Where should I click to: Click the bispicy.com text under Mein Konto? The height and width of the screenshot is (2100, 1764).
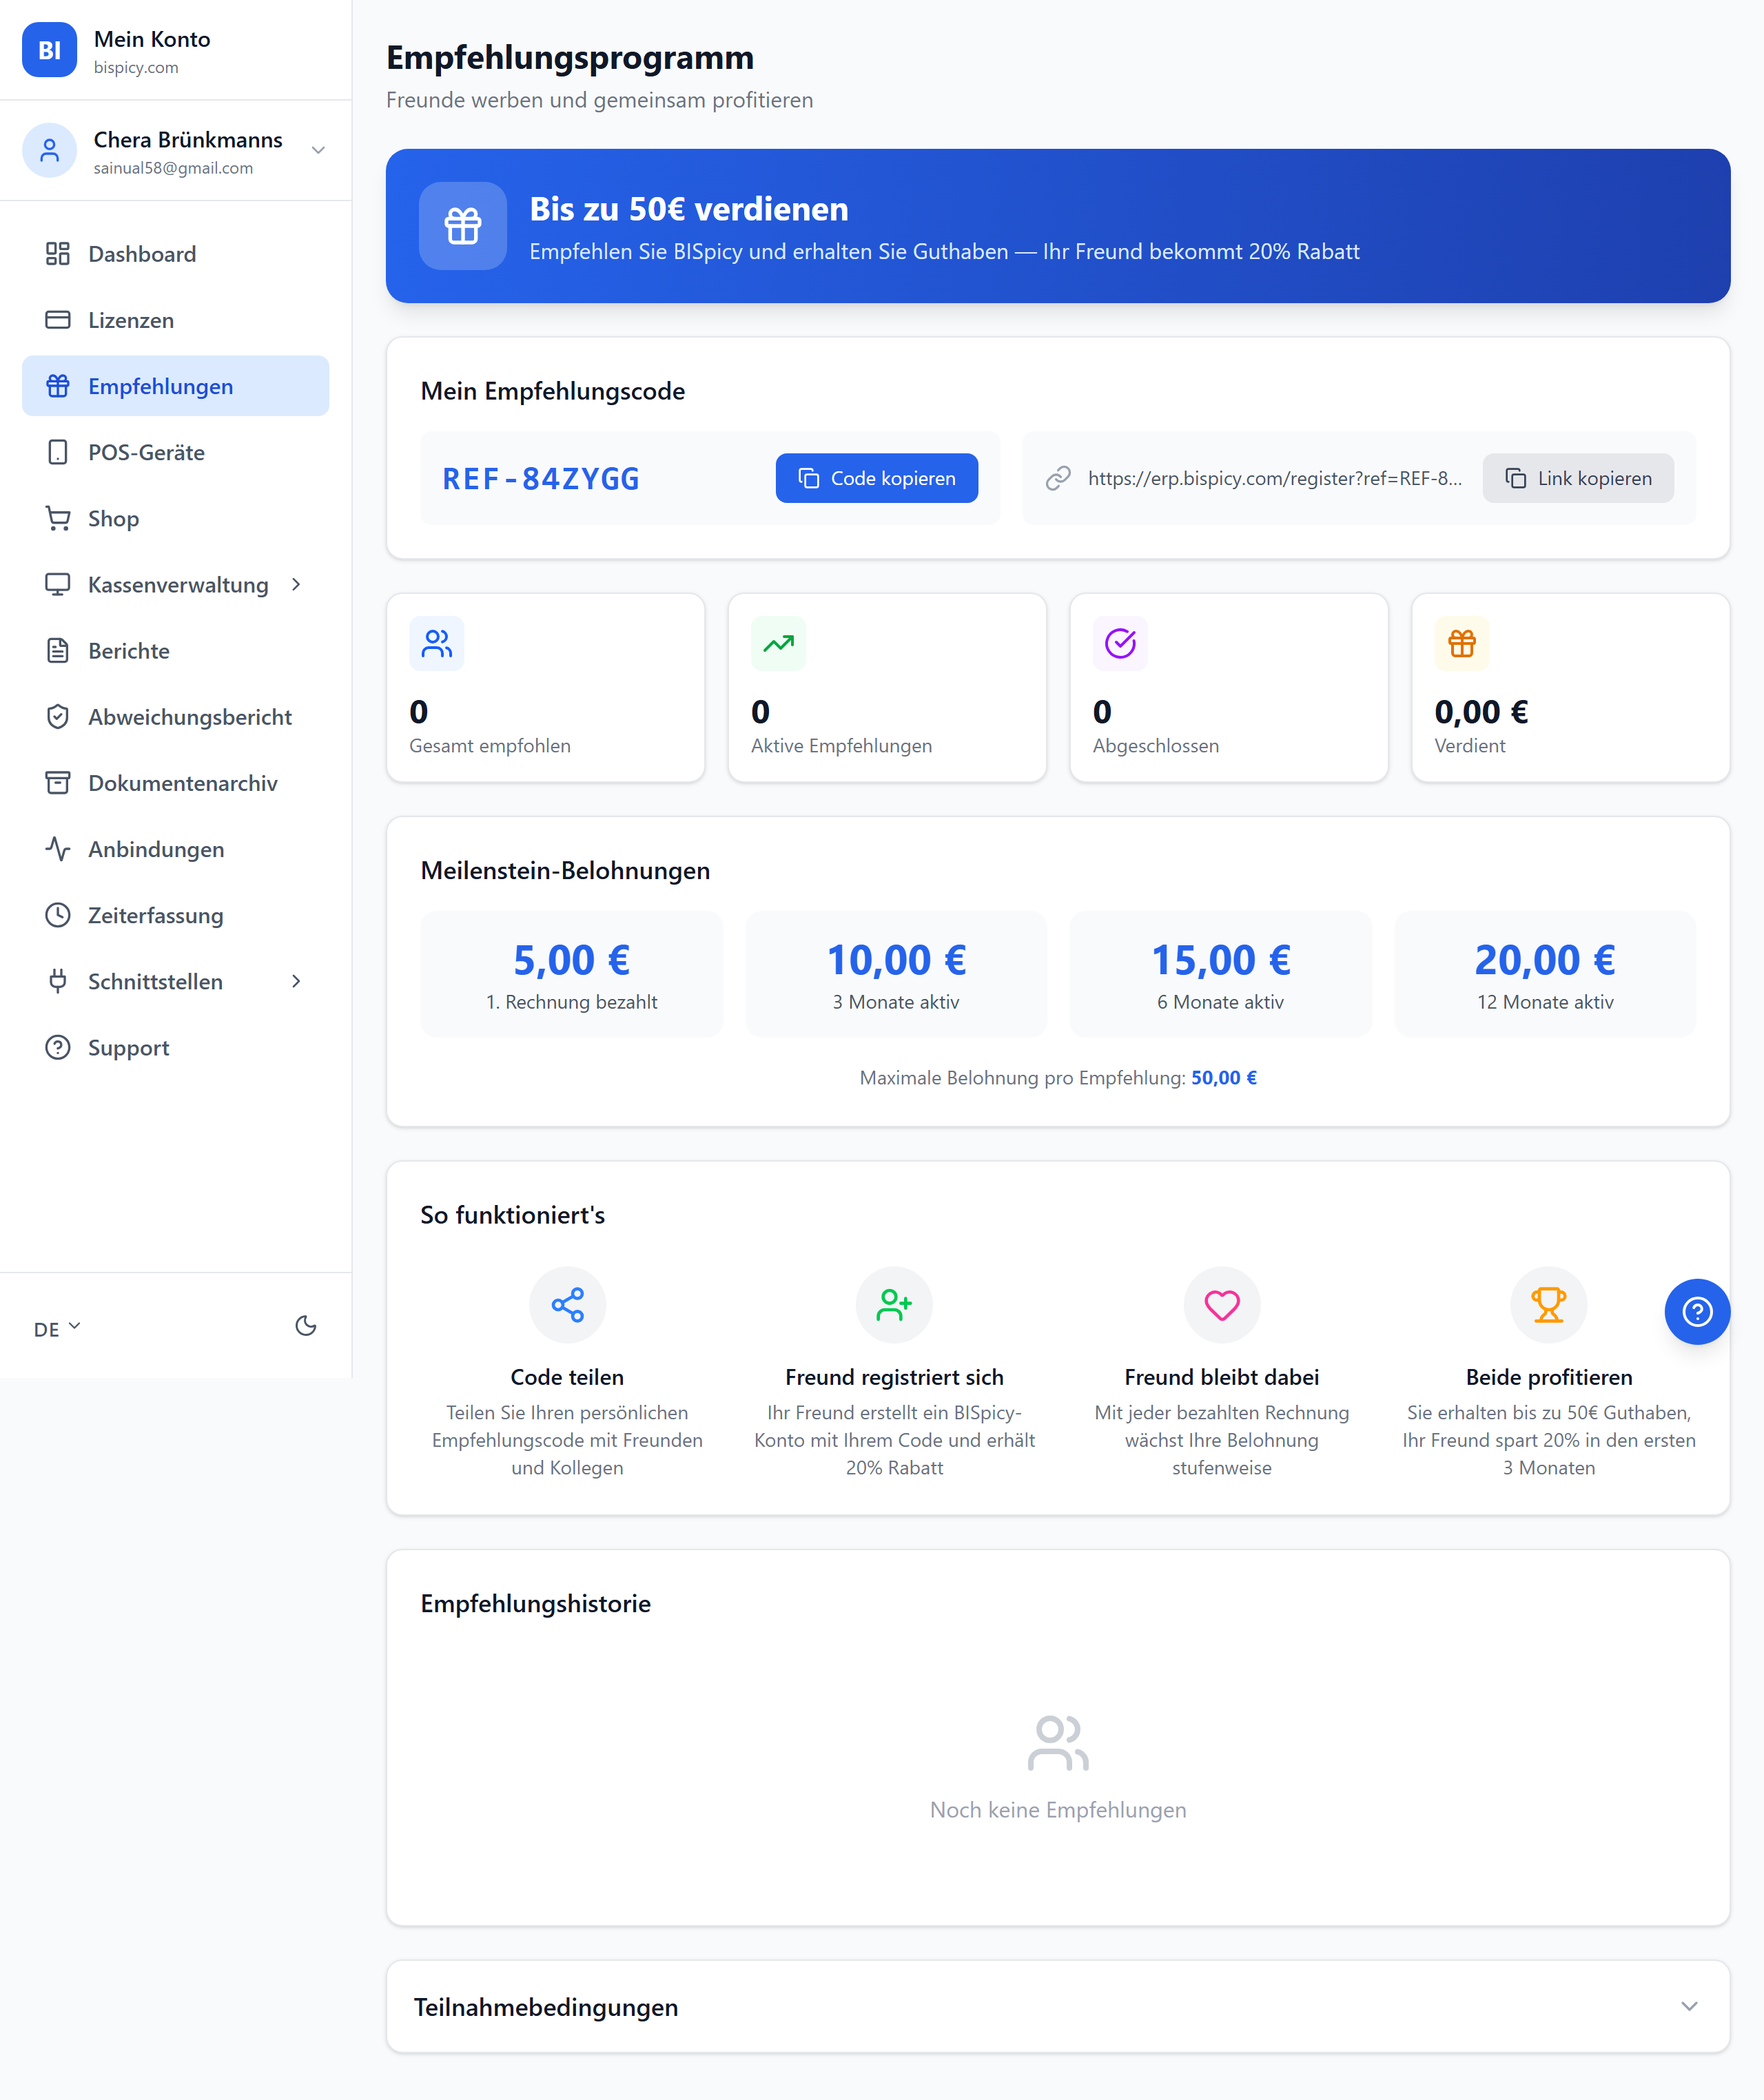pos(136,67)
